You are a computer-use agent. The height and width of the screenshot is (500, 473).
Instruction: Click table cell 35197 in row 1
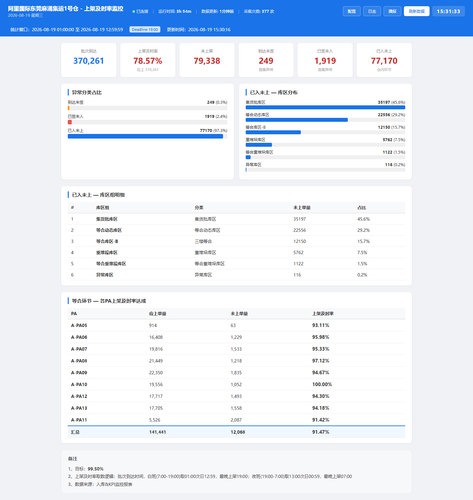coord(299,219)
